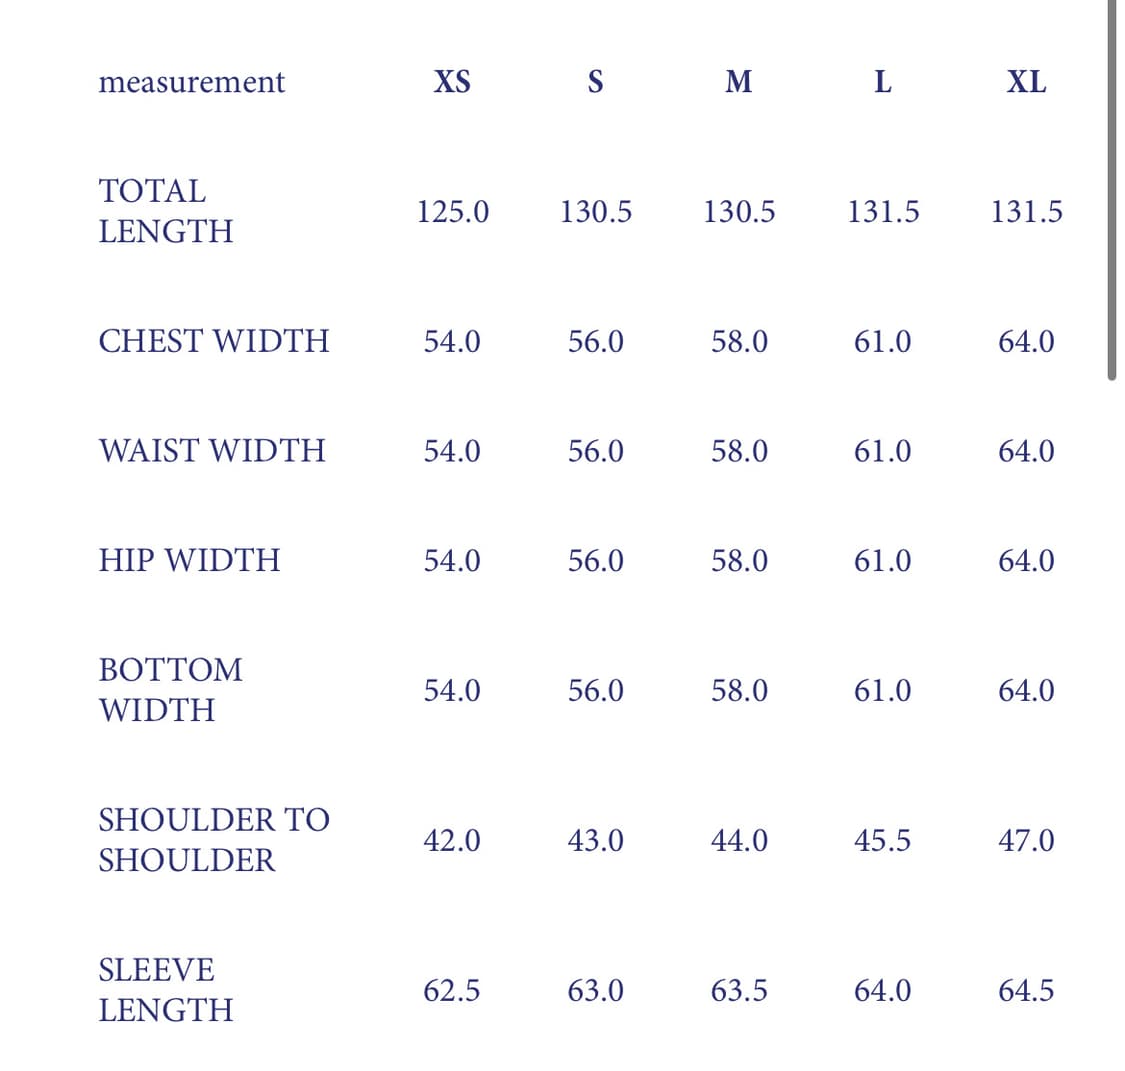This screenshot has height=1071, width=1125.
Task: Click the vertical scrollbar on the right
Action: tap(1111, 190)
